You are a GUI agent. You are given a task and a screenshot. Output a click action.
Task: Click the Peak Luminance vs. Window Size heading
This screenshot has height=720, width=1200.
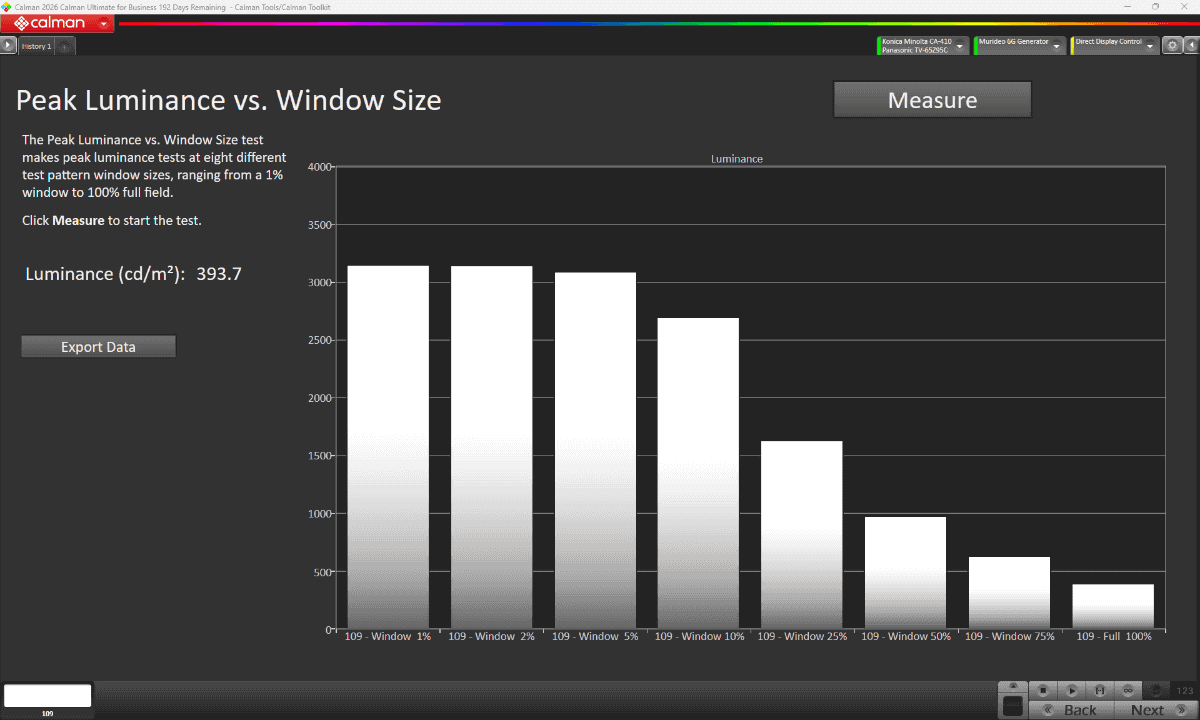tap(228, 100)
